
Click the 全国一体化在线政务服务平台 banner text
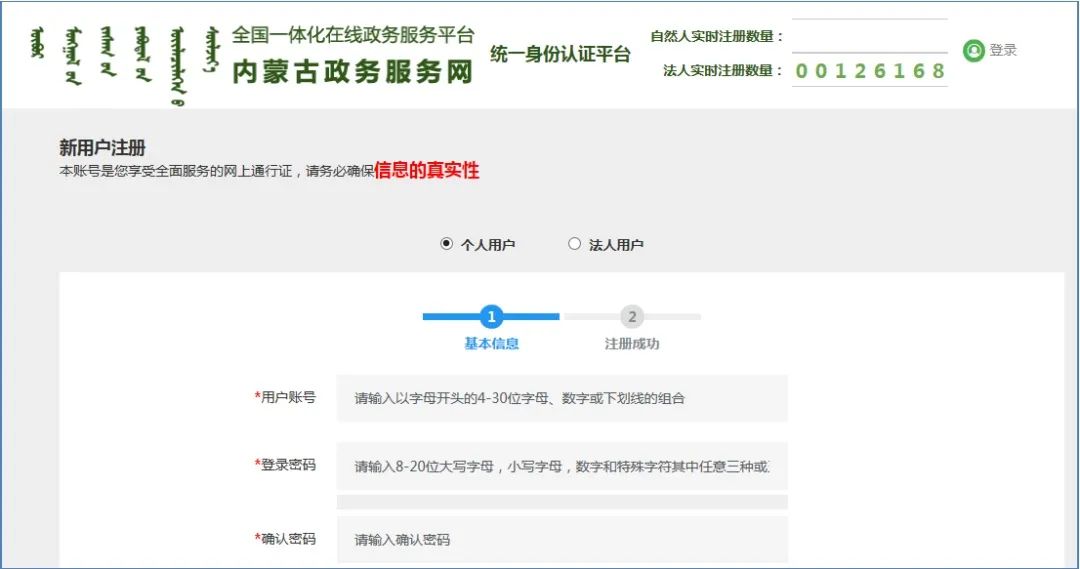[x=353, y=35]
